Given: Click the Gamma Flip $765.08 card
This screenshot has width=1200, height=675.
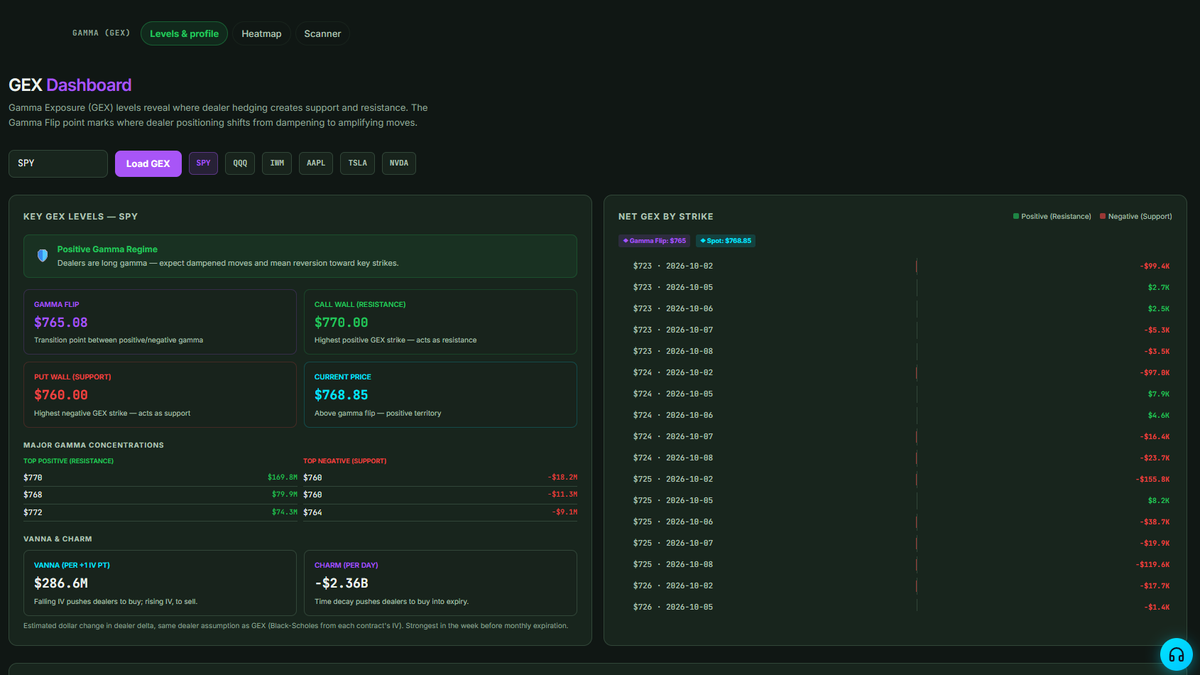Looking at the screenshot, I should (x=160, y=322).
